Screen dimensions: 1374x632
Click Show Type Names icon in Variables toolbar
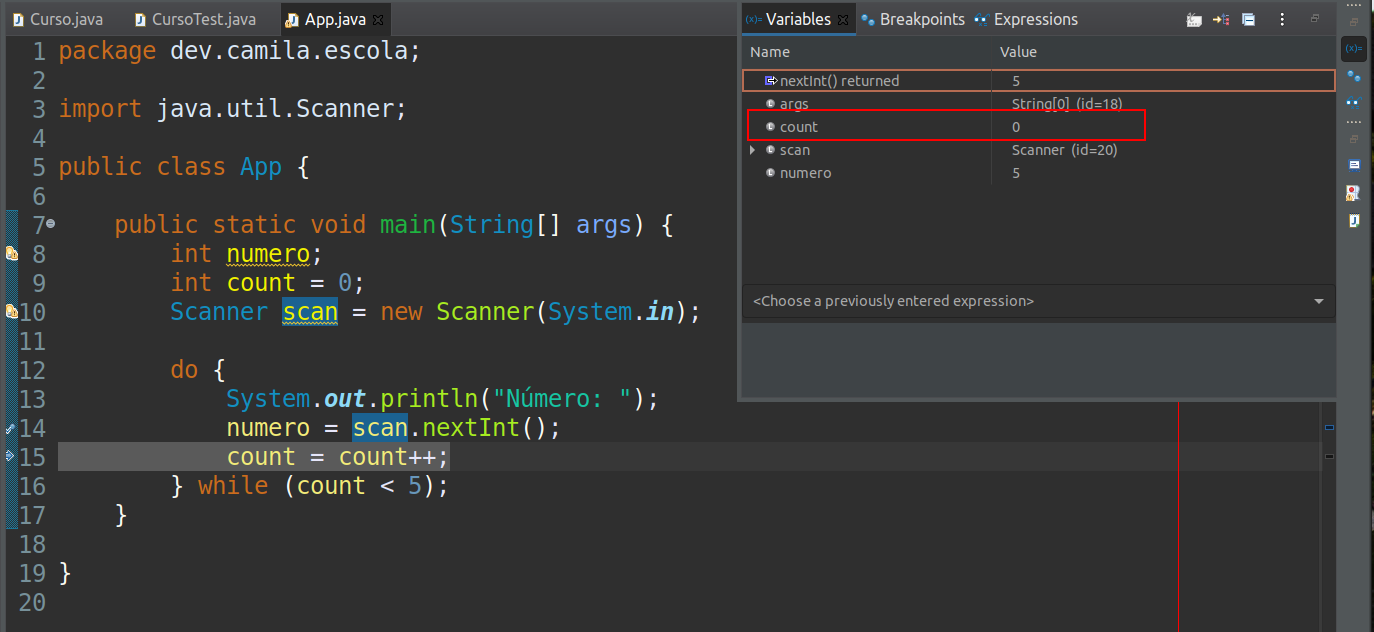pyautogui.click(x=1194, y=19)
